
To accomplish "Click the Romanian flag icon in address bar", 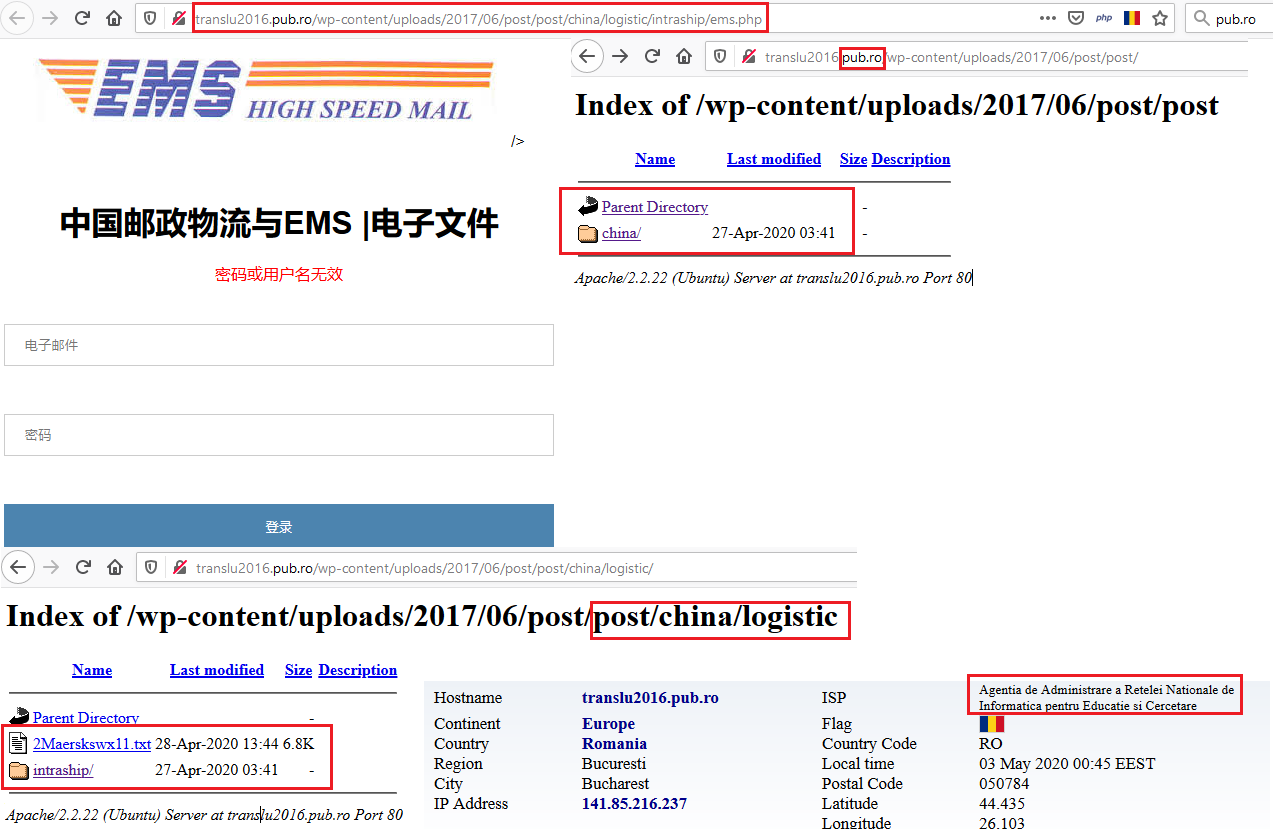I will tap(1132, 18).
